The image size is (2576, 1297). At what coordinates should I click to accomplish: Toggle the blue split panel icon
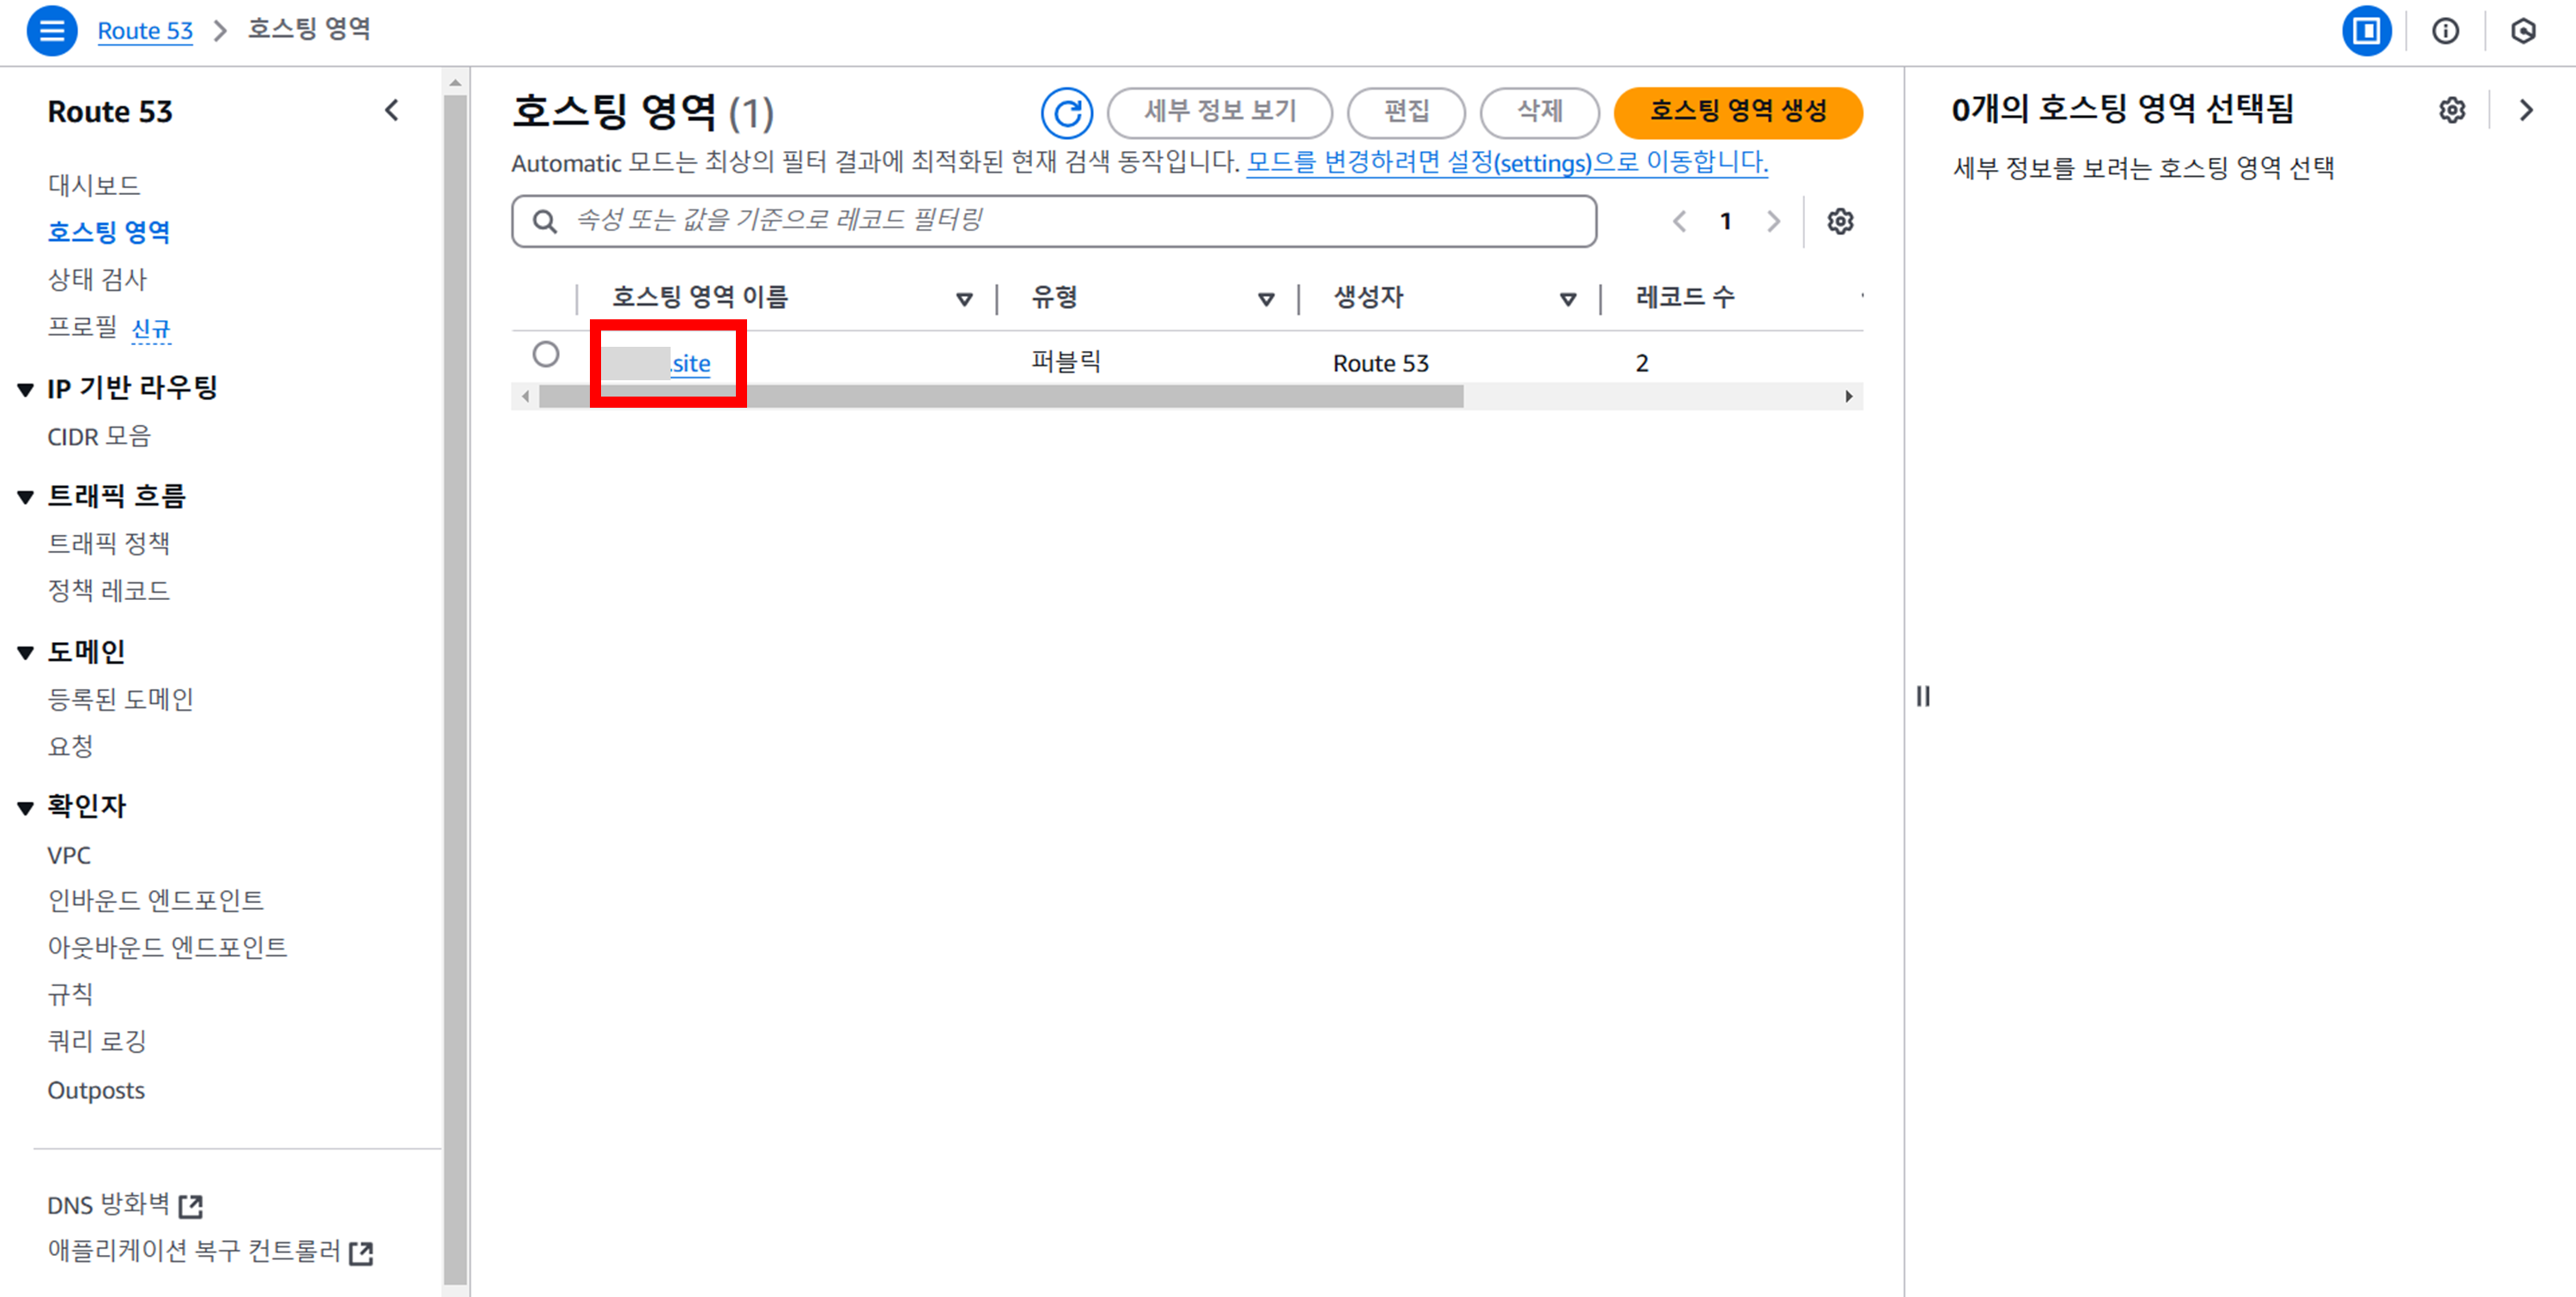[x=2366, y=31]
